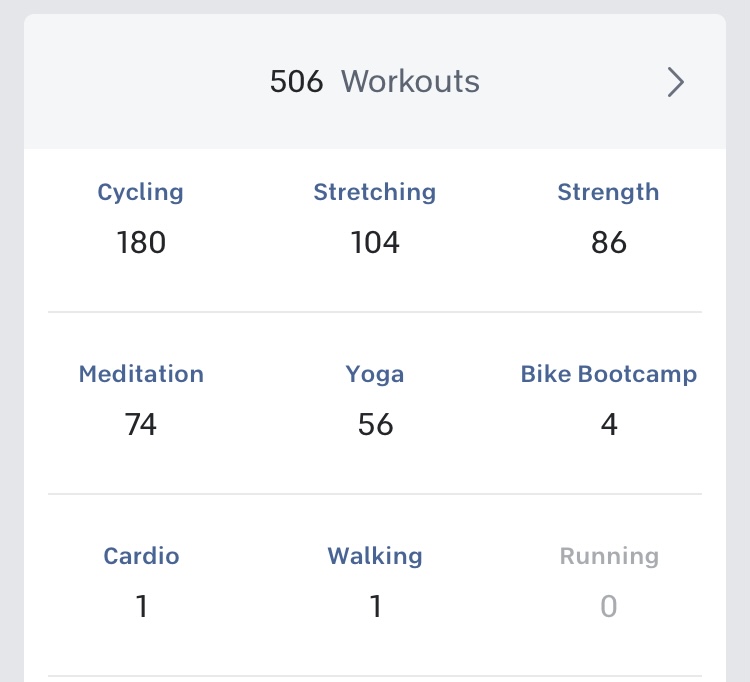
Task: Tap the 56 yoga count
Action: pyautogui.click(x=375, y=425)
